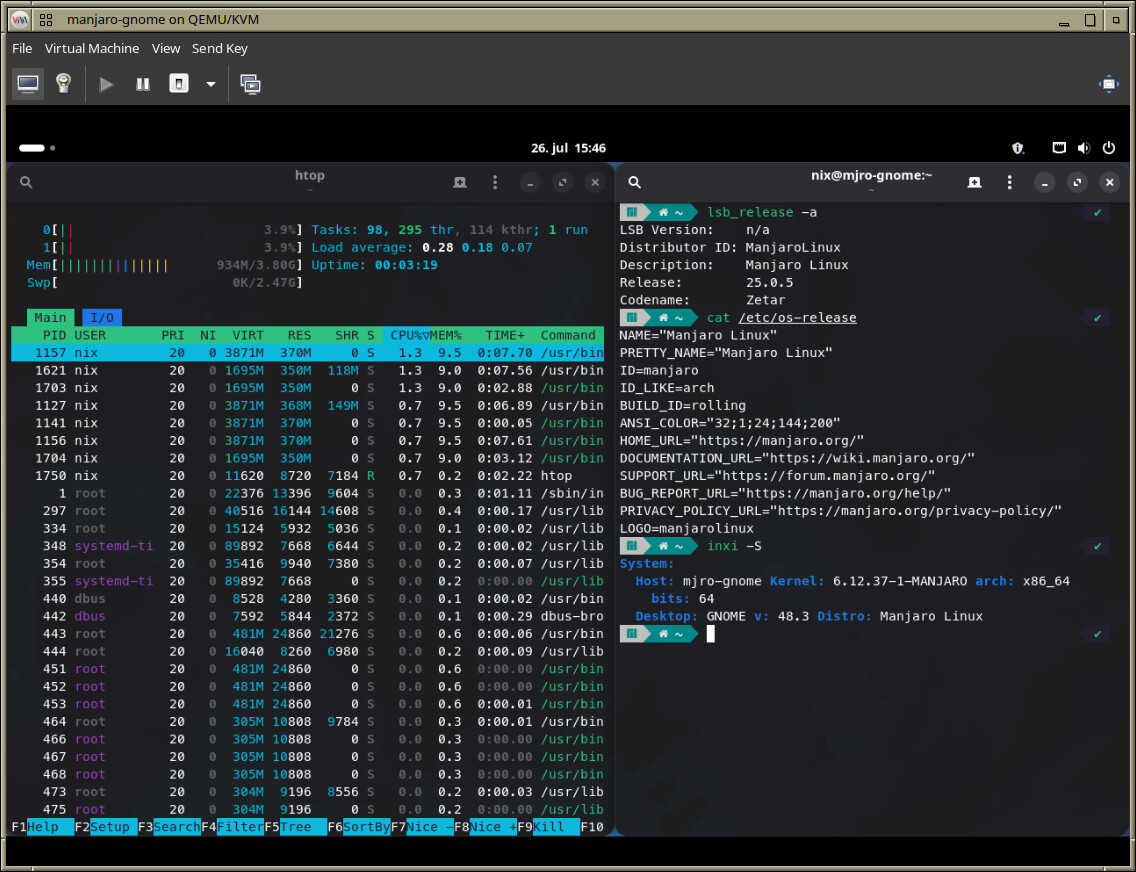Viewport: 1136px width, 872px height.
Task: Click the virt-manager app icon in the title bar
Action: click(20, 20)
